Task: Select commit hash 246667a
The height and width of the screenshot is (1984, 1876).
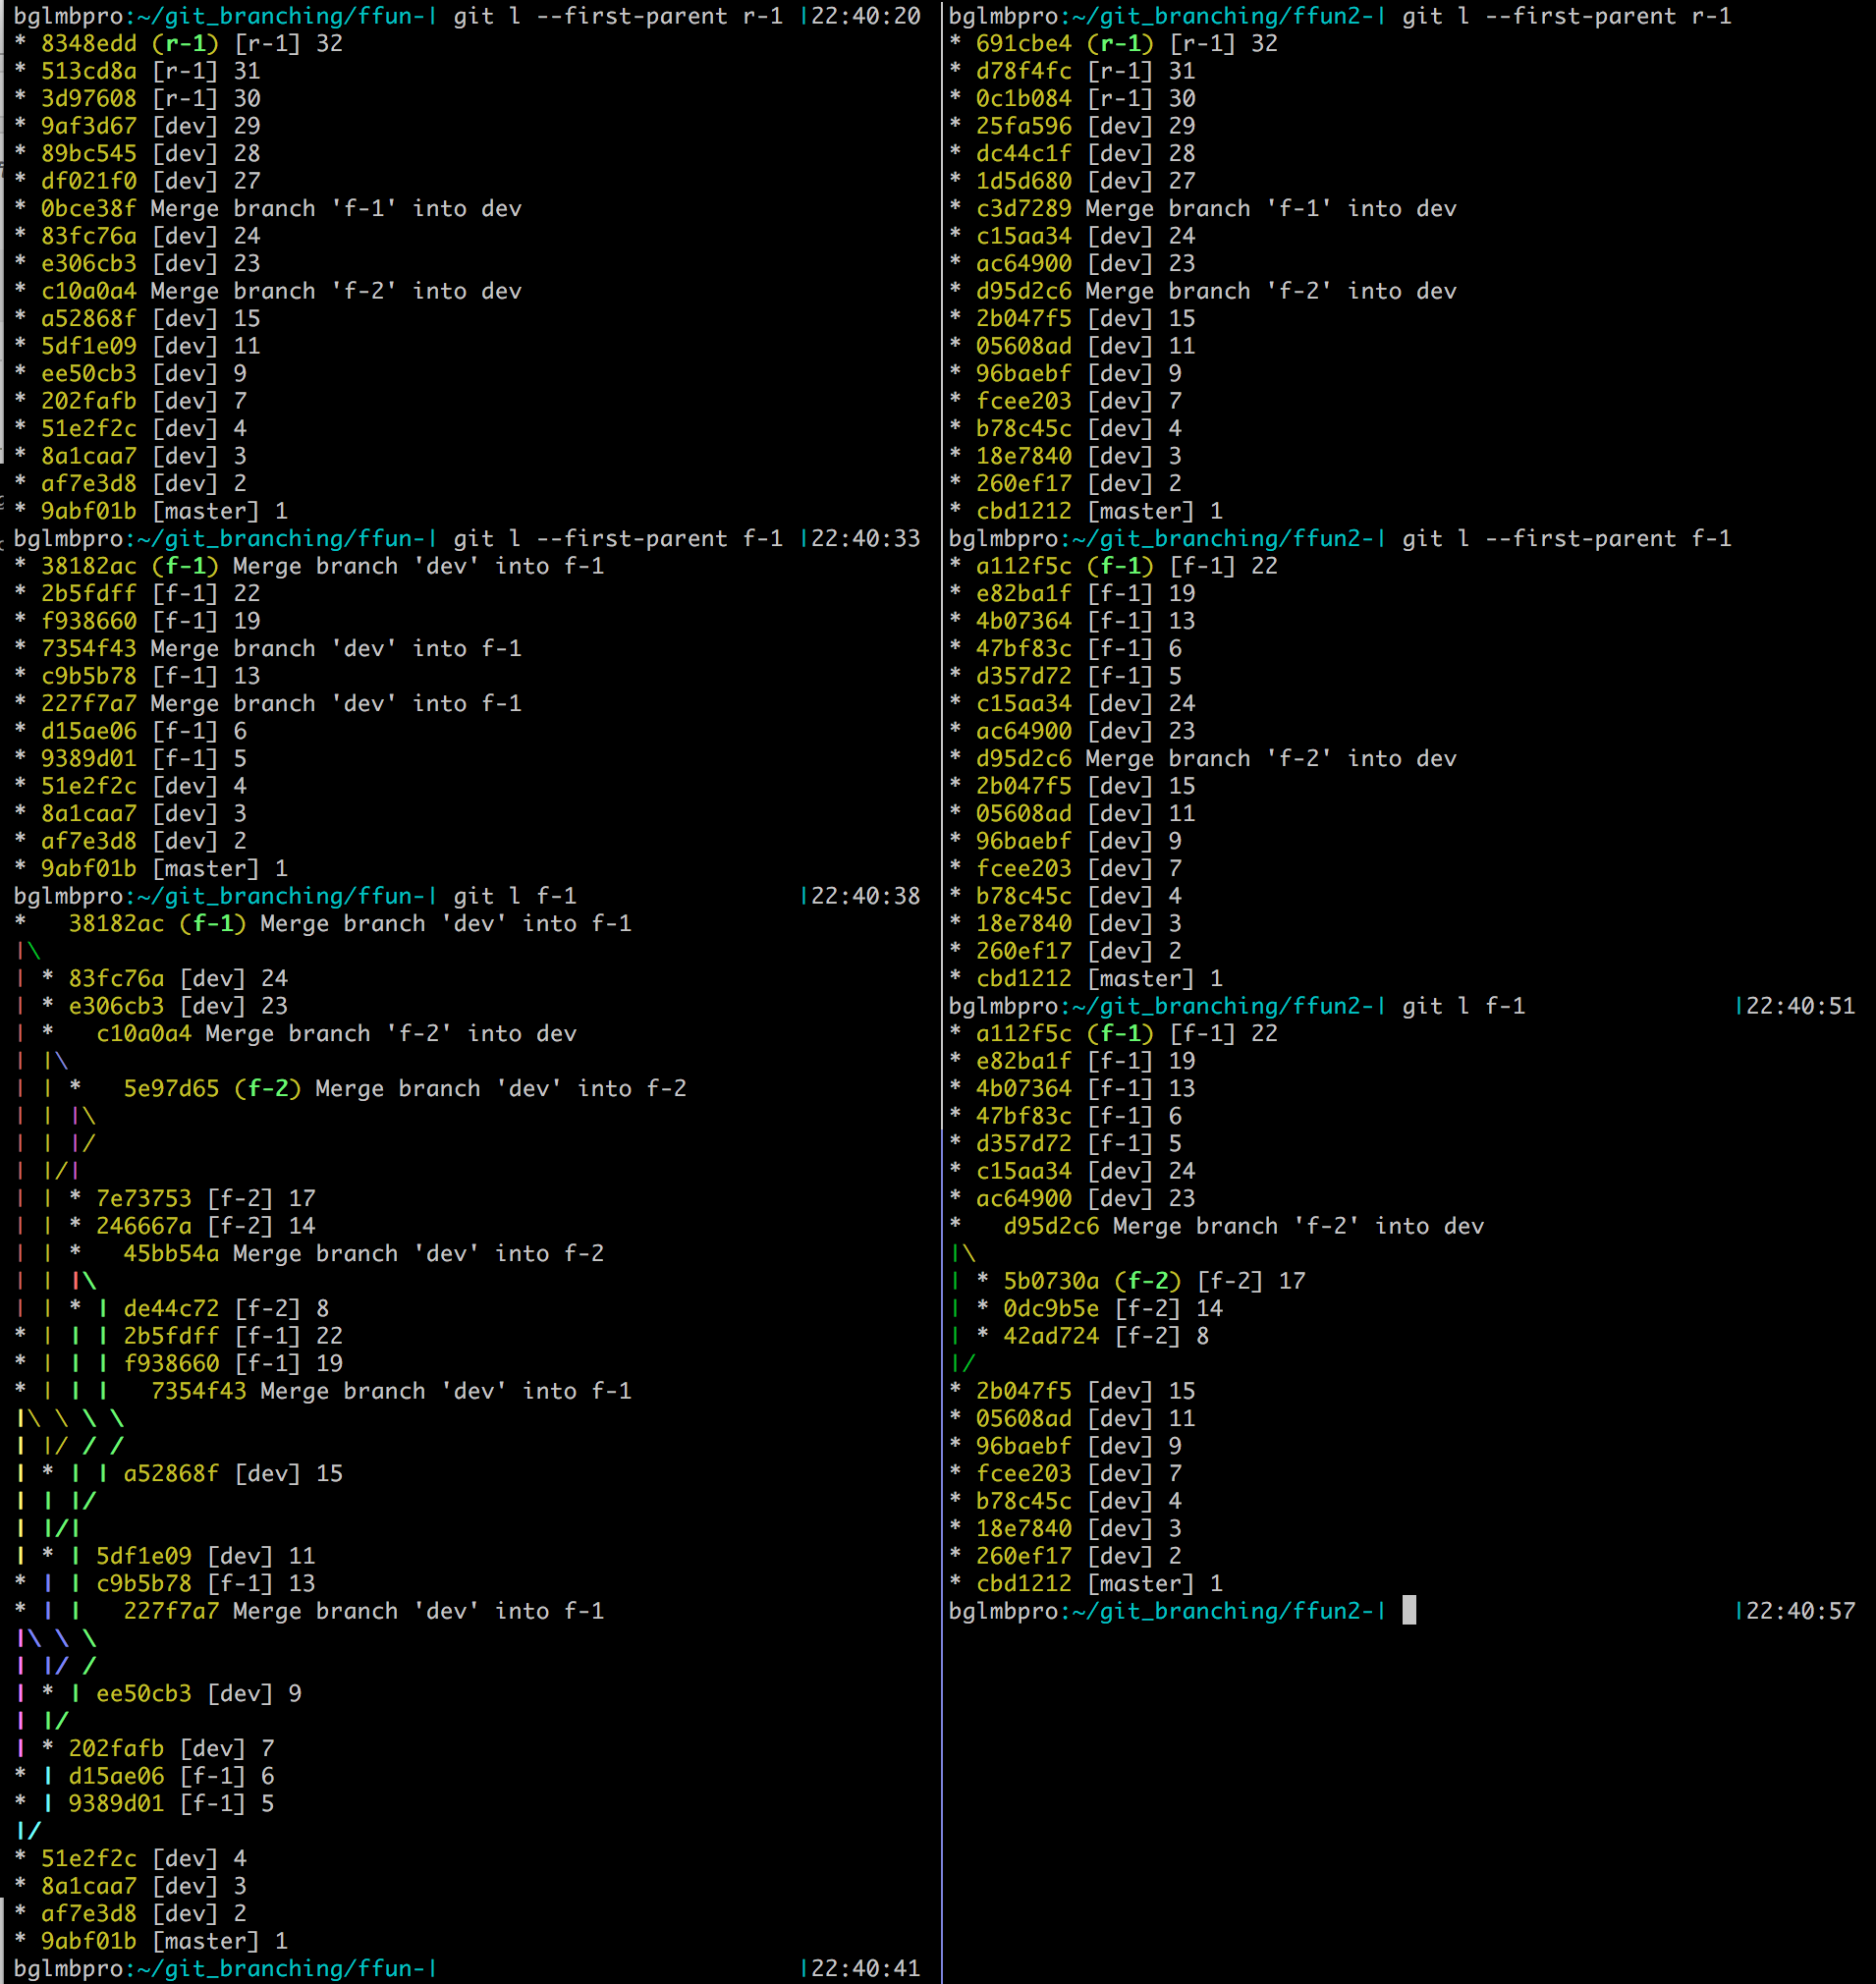Action: point(144,1226)
